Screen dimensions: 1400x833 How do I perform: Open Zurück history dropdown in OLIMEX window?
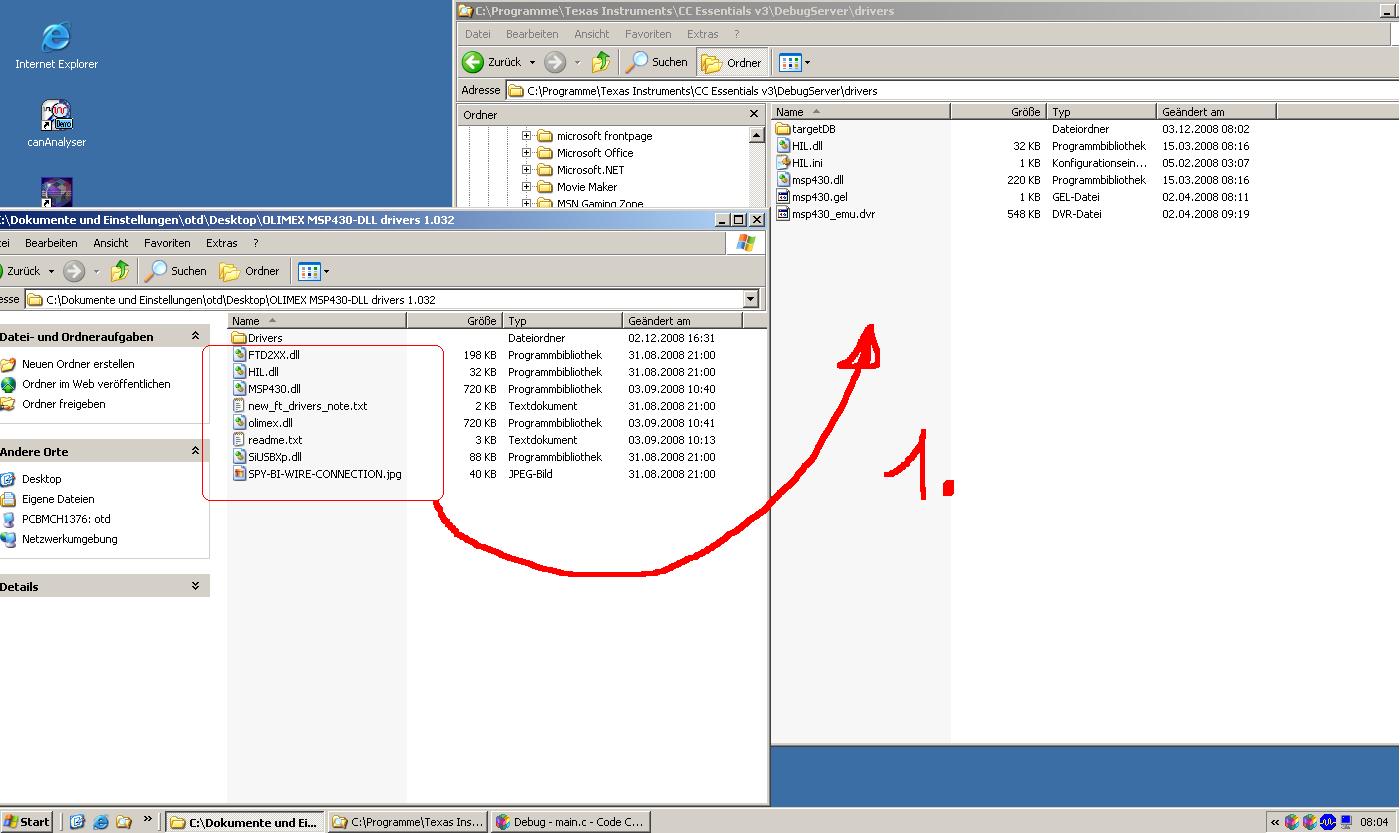[x=51, y=271]
